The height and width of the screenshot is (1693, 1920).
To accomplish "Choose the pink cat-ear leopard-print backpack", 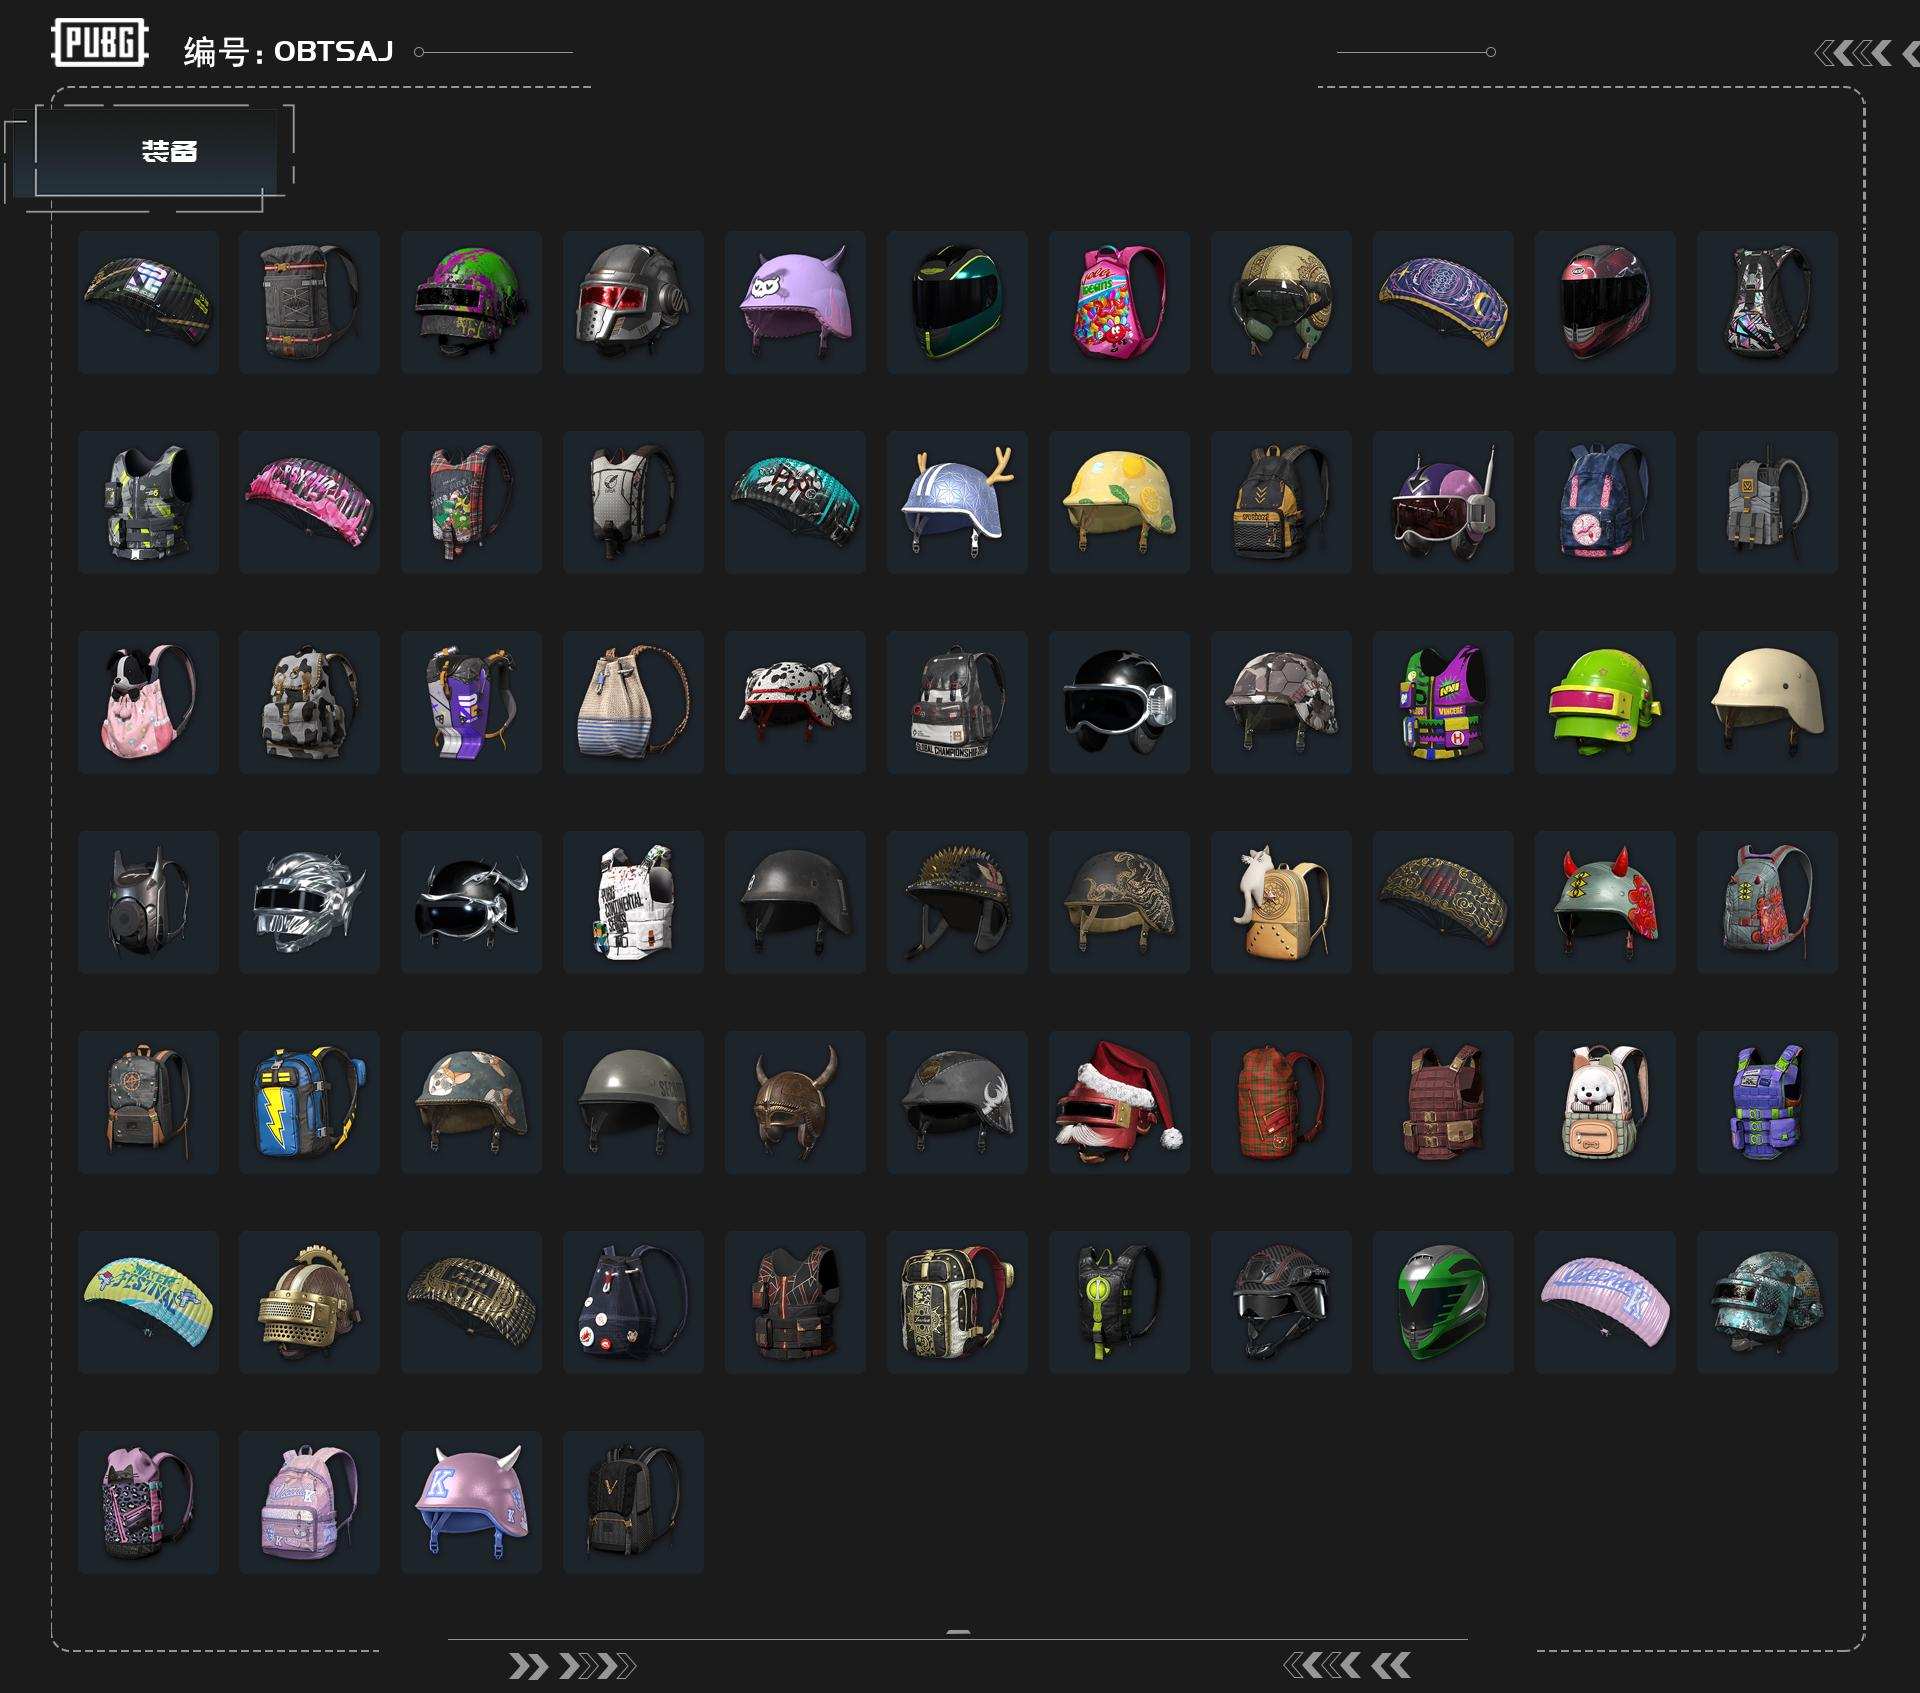I will [x=148, y=1502].
